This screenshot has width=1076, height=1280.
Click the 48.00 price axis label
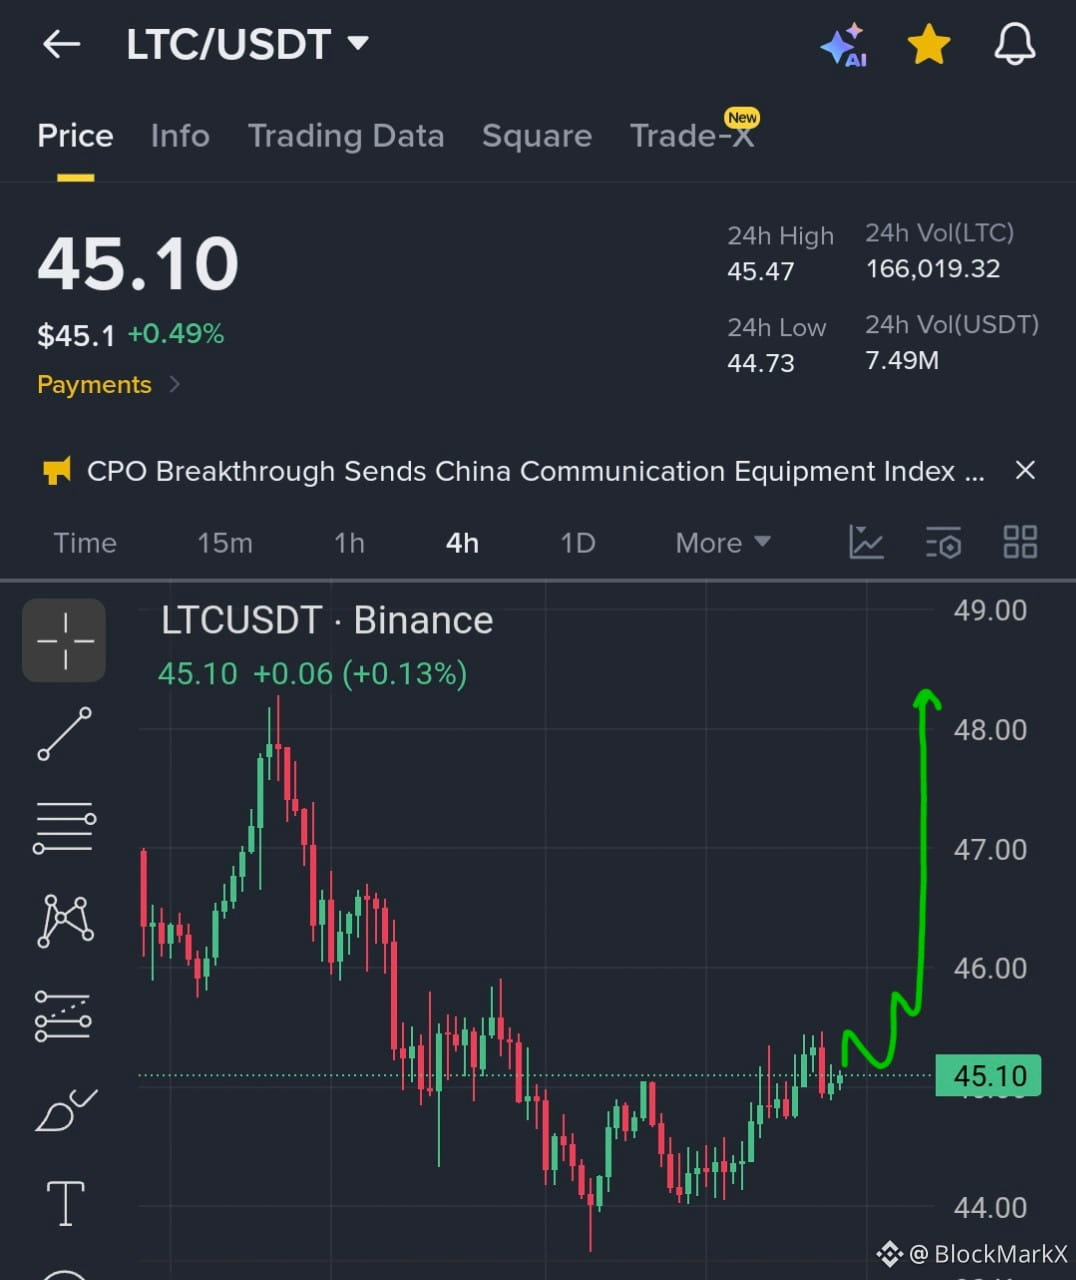[990, 730]
